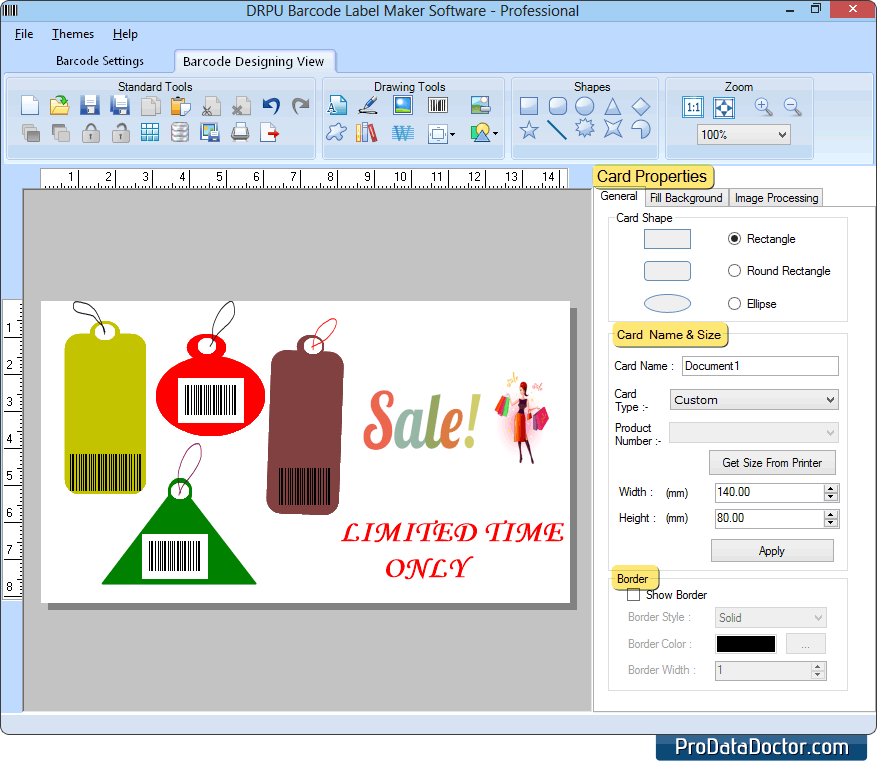The image size is (877, 761).
Task: Draw a triangle shape
Action: point(613,106)
